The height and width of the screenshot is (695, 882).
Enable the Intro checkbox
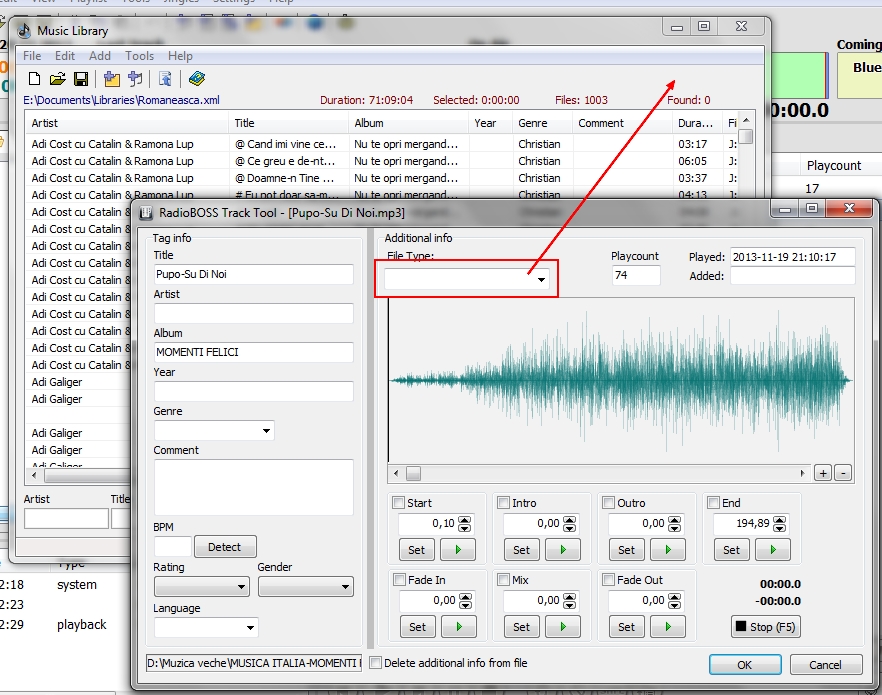(503, 503)
